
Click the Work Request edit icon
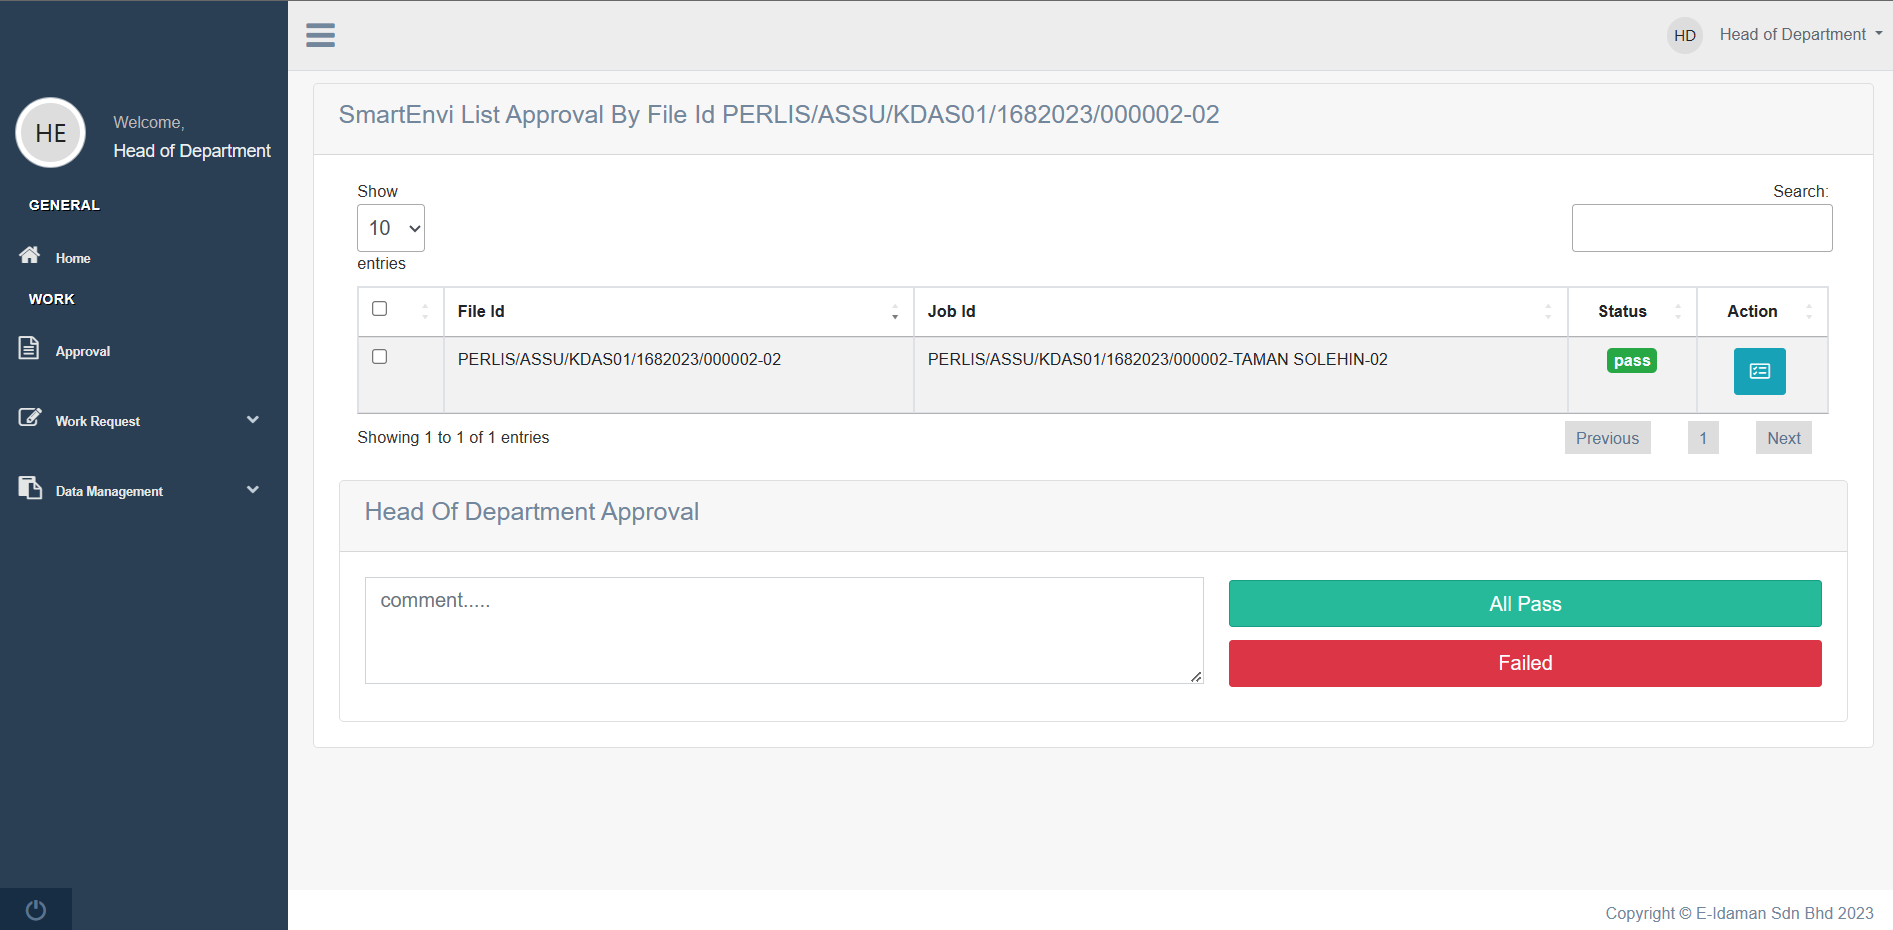pos(30,418)
